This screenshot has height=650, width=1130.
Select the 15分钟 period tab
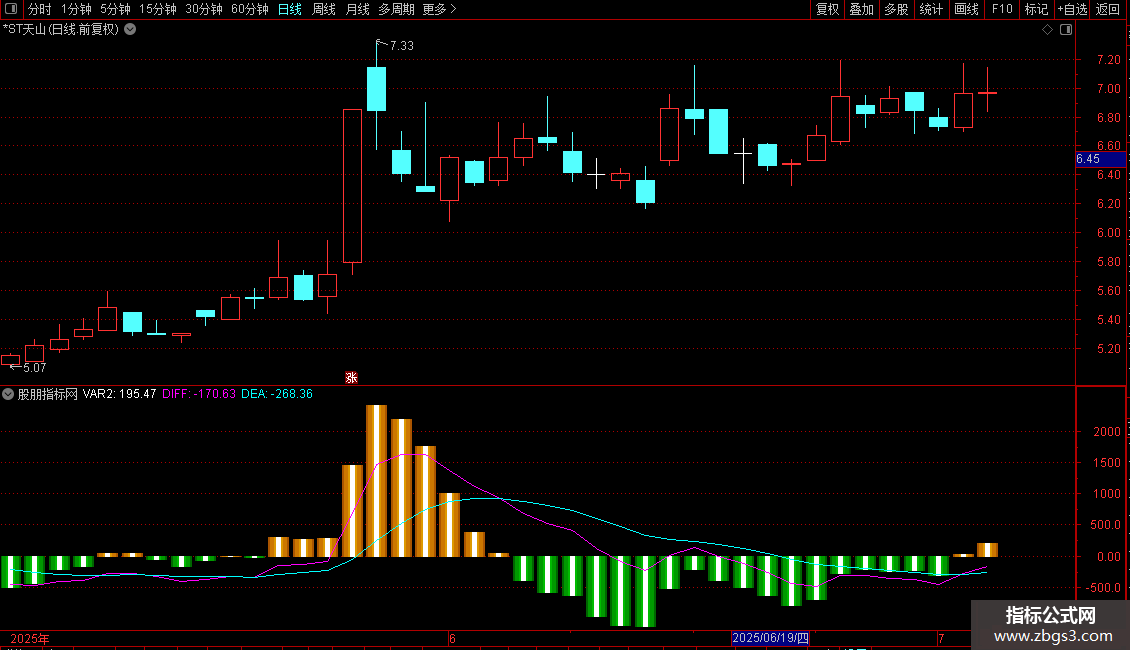pos(158,9)
